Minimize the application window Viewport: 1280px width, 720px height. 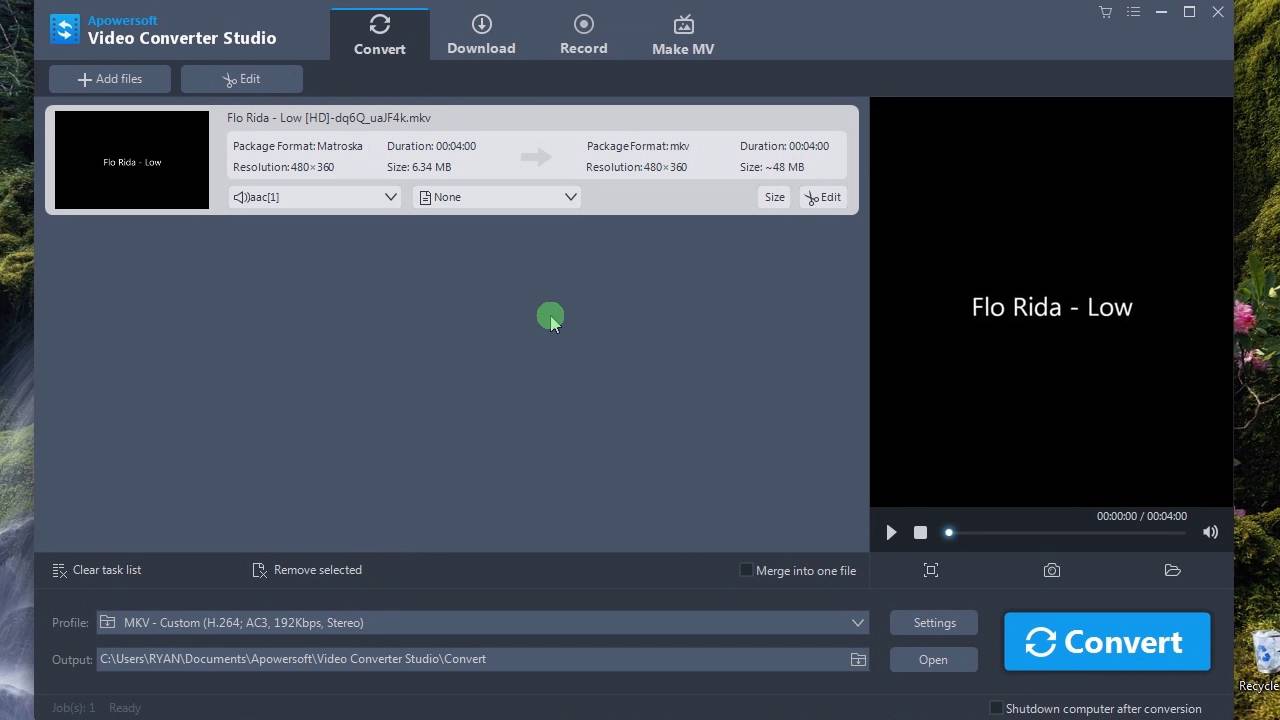tap(1161, 12)
